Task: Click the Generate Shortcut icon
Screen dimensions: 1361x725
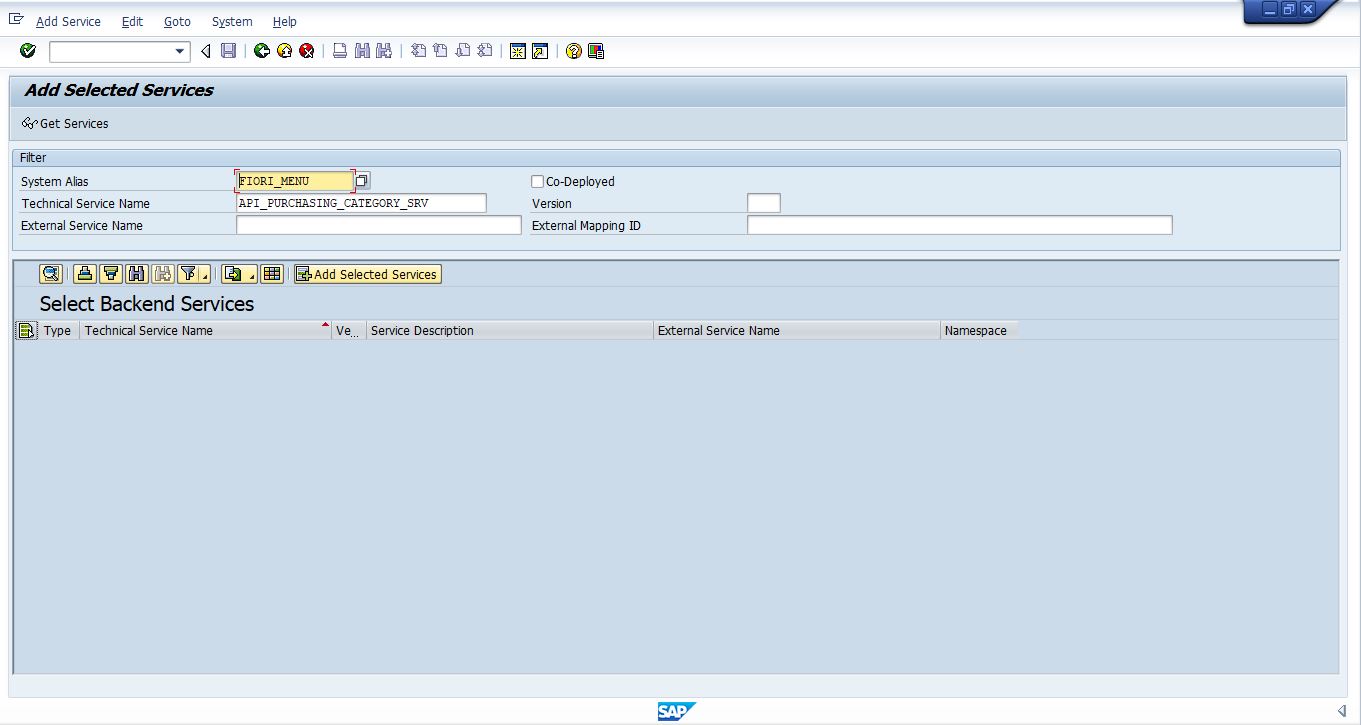Action: click(x=540, y=51)
